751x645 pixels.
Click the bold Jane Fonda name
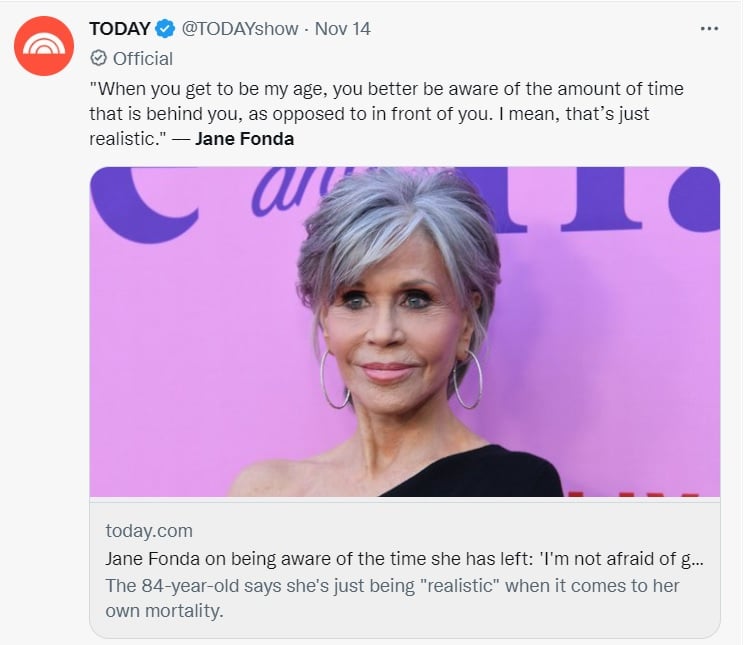pos(244,139)
